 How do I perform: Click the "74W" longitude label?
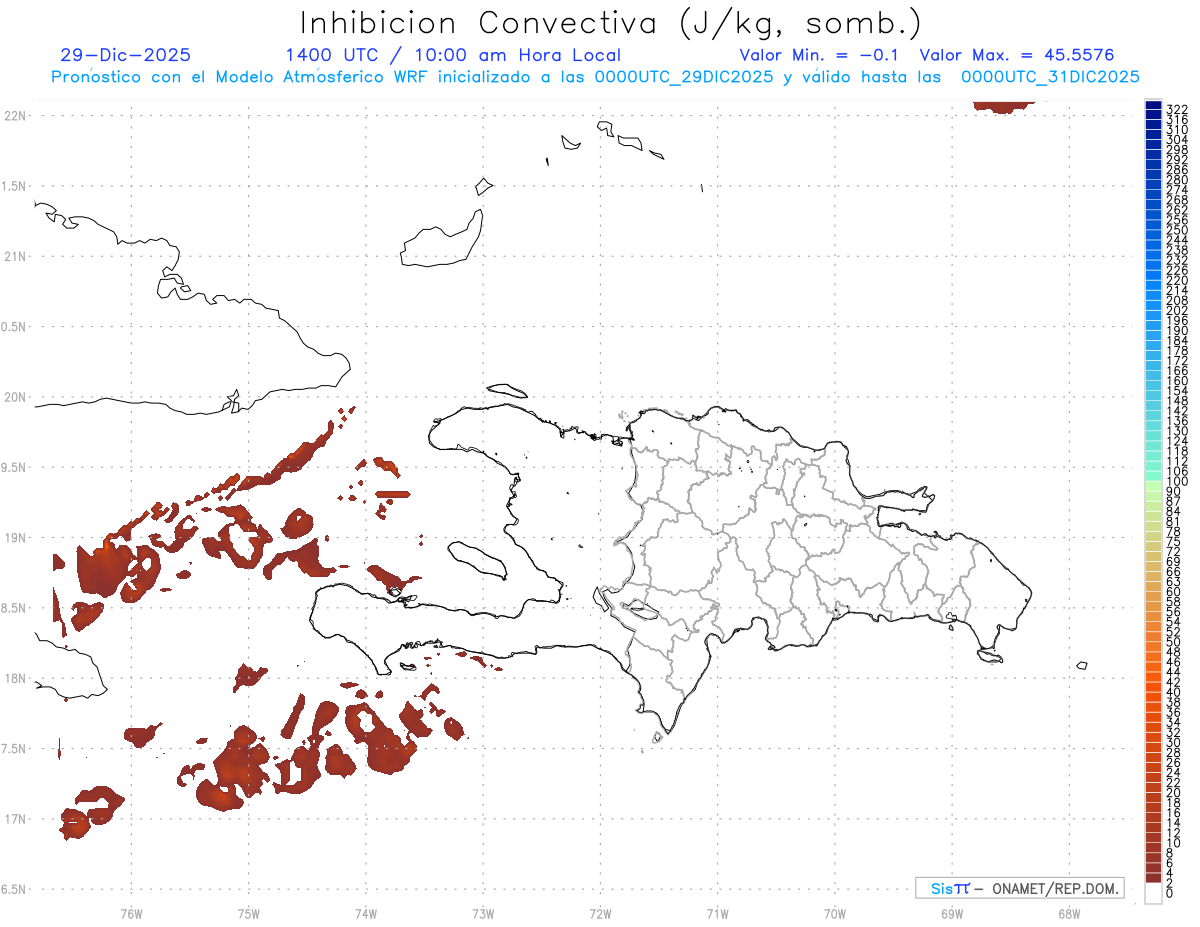(366, 913)
